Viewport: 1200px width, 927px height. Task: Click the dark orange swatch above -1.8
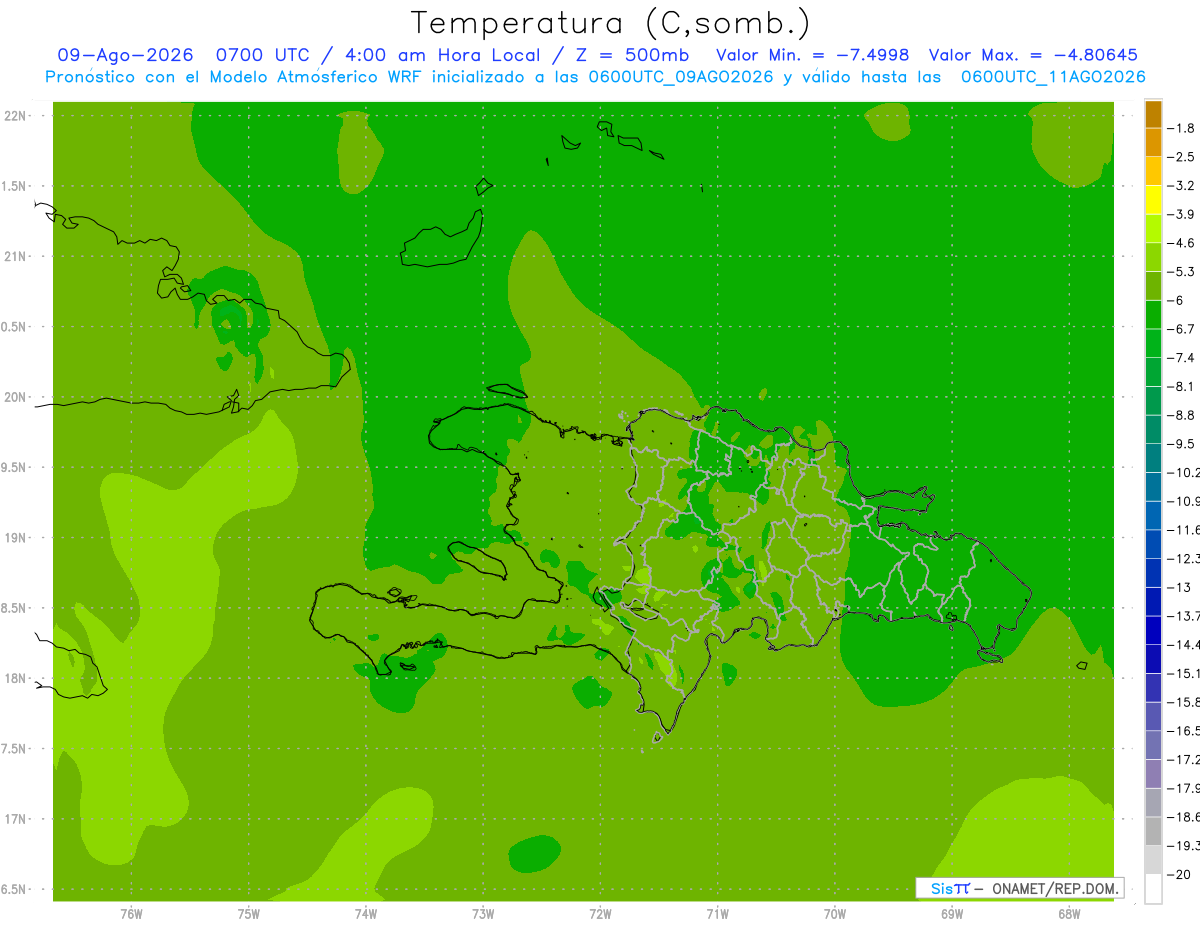[1153, 114]
